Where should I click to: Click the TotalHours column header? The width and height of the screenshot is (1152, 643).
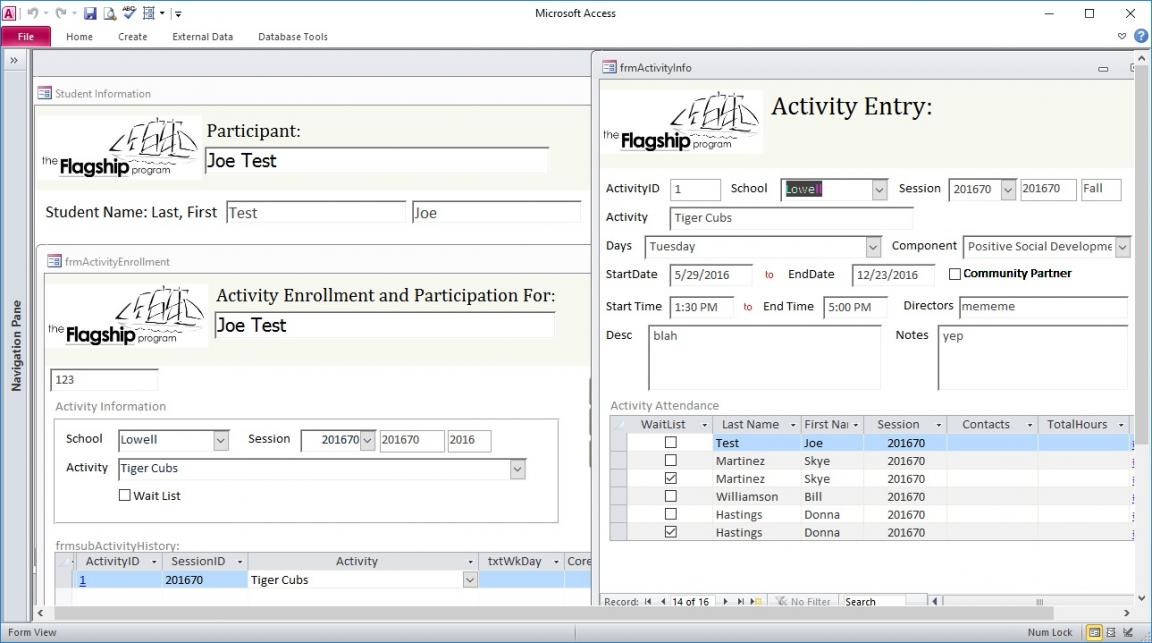click(x=1085, y=425)
